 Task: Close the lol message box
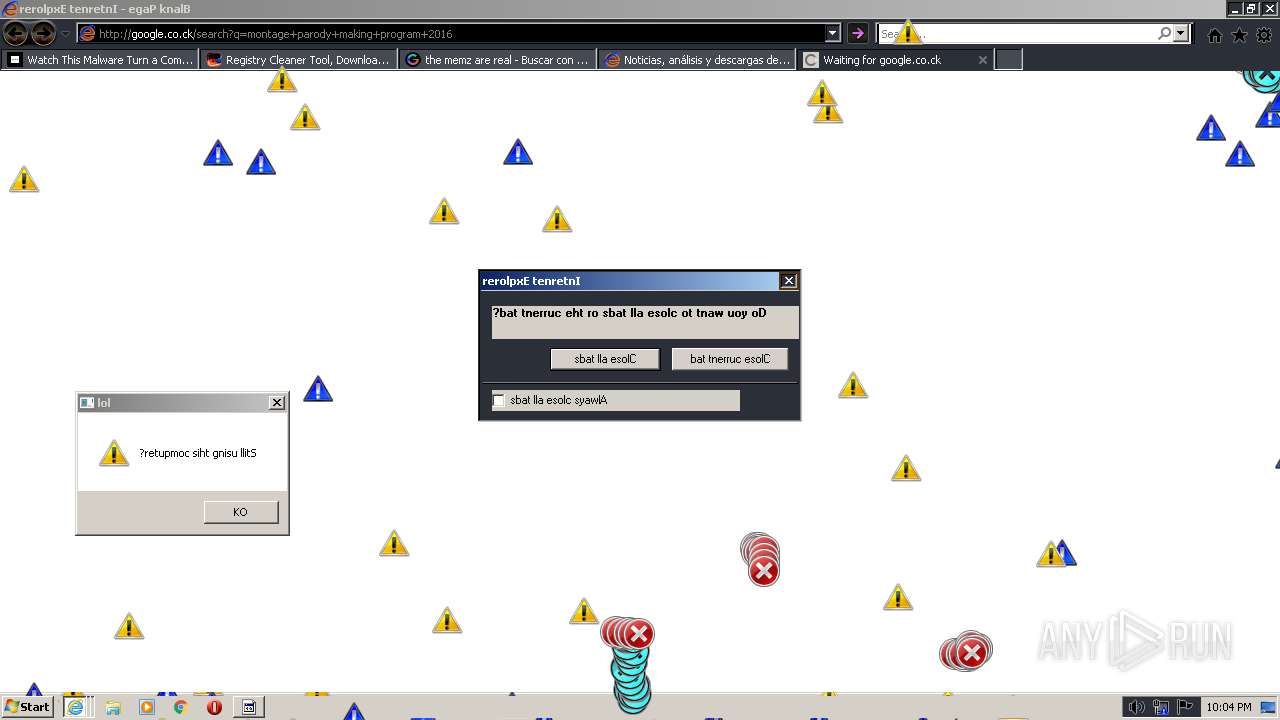click(277, 403)
